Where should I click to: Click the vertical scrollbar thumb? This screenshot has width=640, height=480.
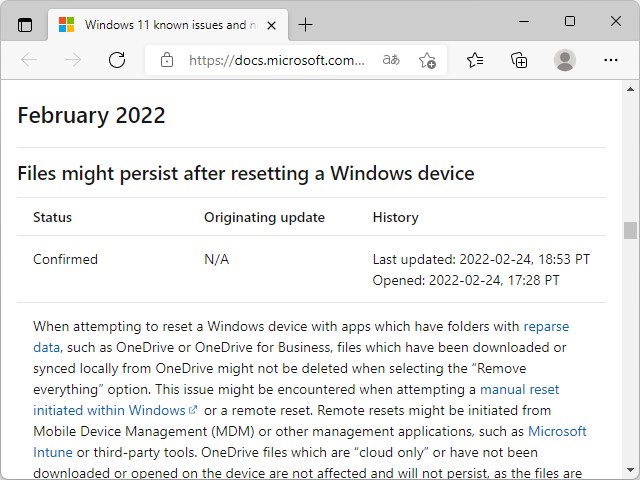(x=630, y=230)
